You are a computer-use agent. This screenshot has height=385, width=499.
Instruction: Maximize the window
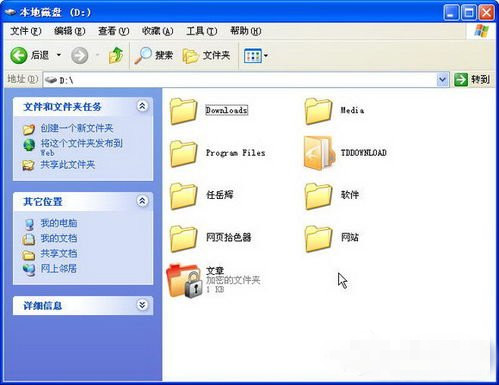(x=469, y=13)
